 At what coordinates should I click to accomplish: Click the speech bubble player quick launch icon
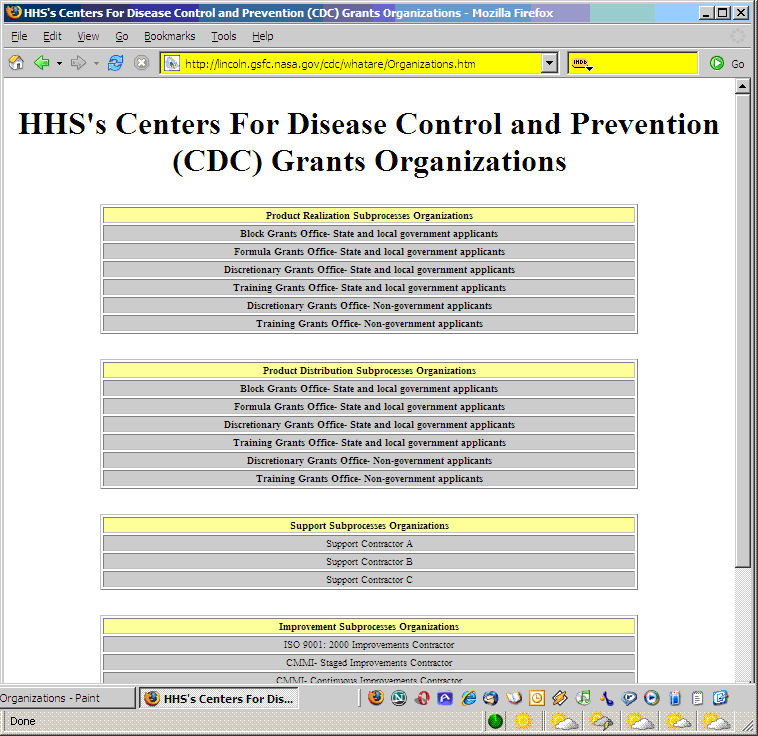coord(629,698)
